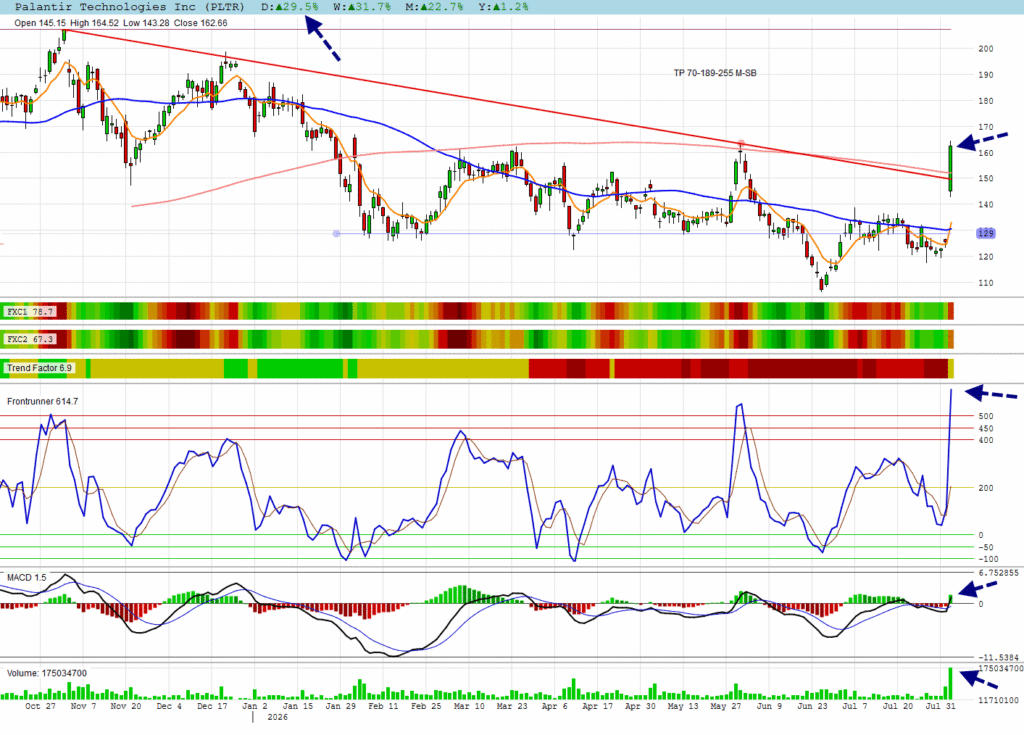Image resolution: width=1024 pixels, height=735 pixels.
Task: Click the Oct 27 date label
Action: coord(40,706)
